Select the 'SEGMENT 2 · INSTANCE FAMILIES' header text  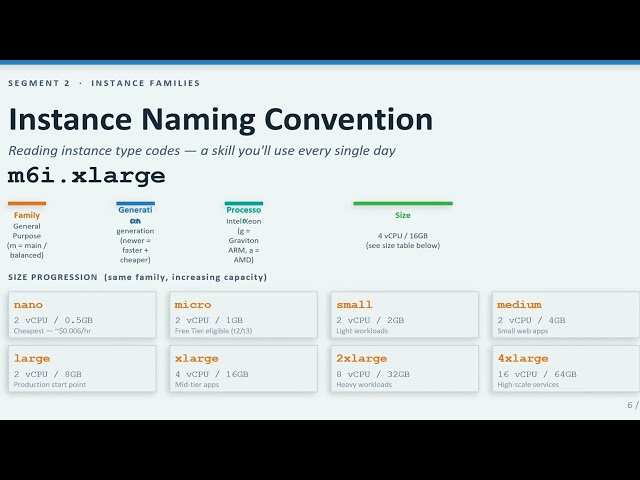click(x=104, y=83)
